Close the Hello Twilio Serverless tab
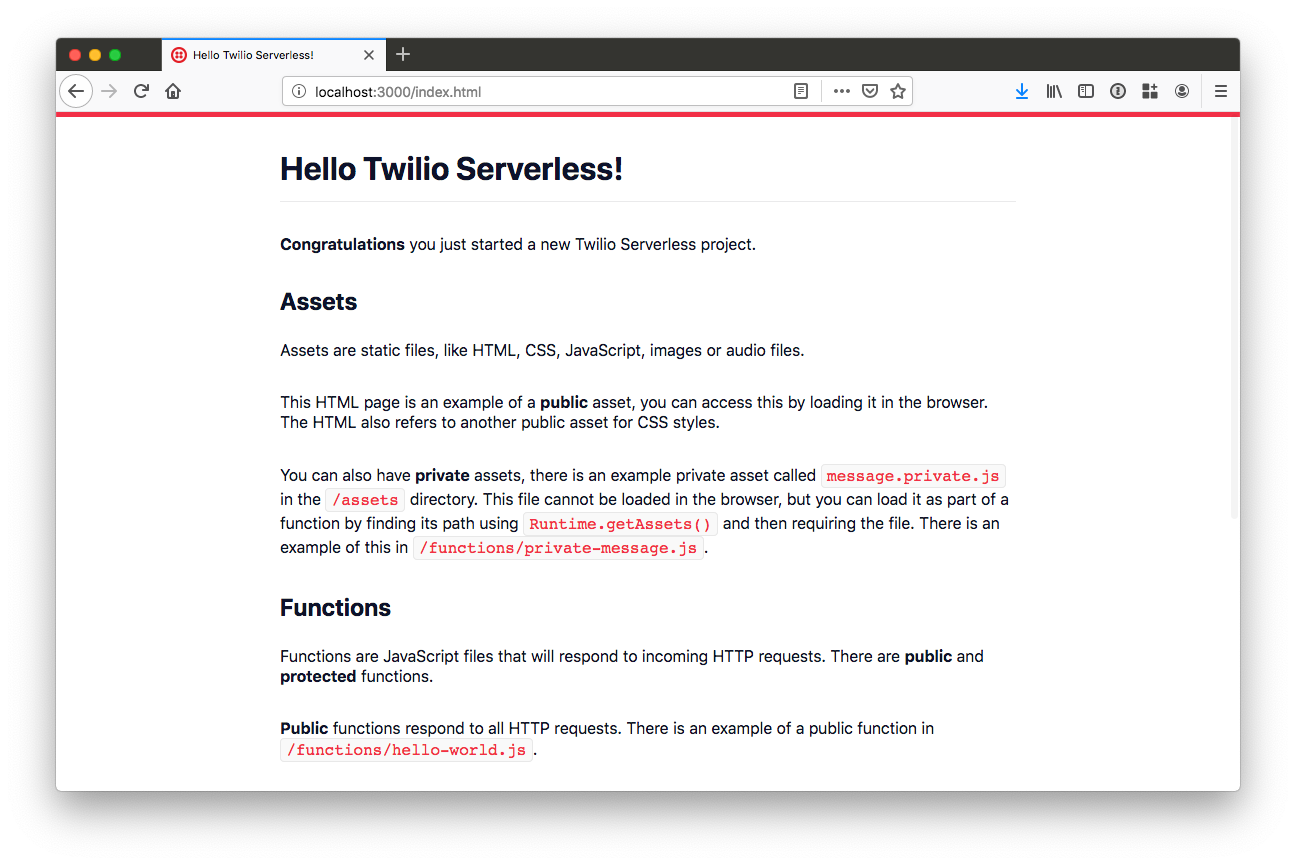Viewport: 1296px width, 865px height. [369, 55]
